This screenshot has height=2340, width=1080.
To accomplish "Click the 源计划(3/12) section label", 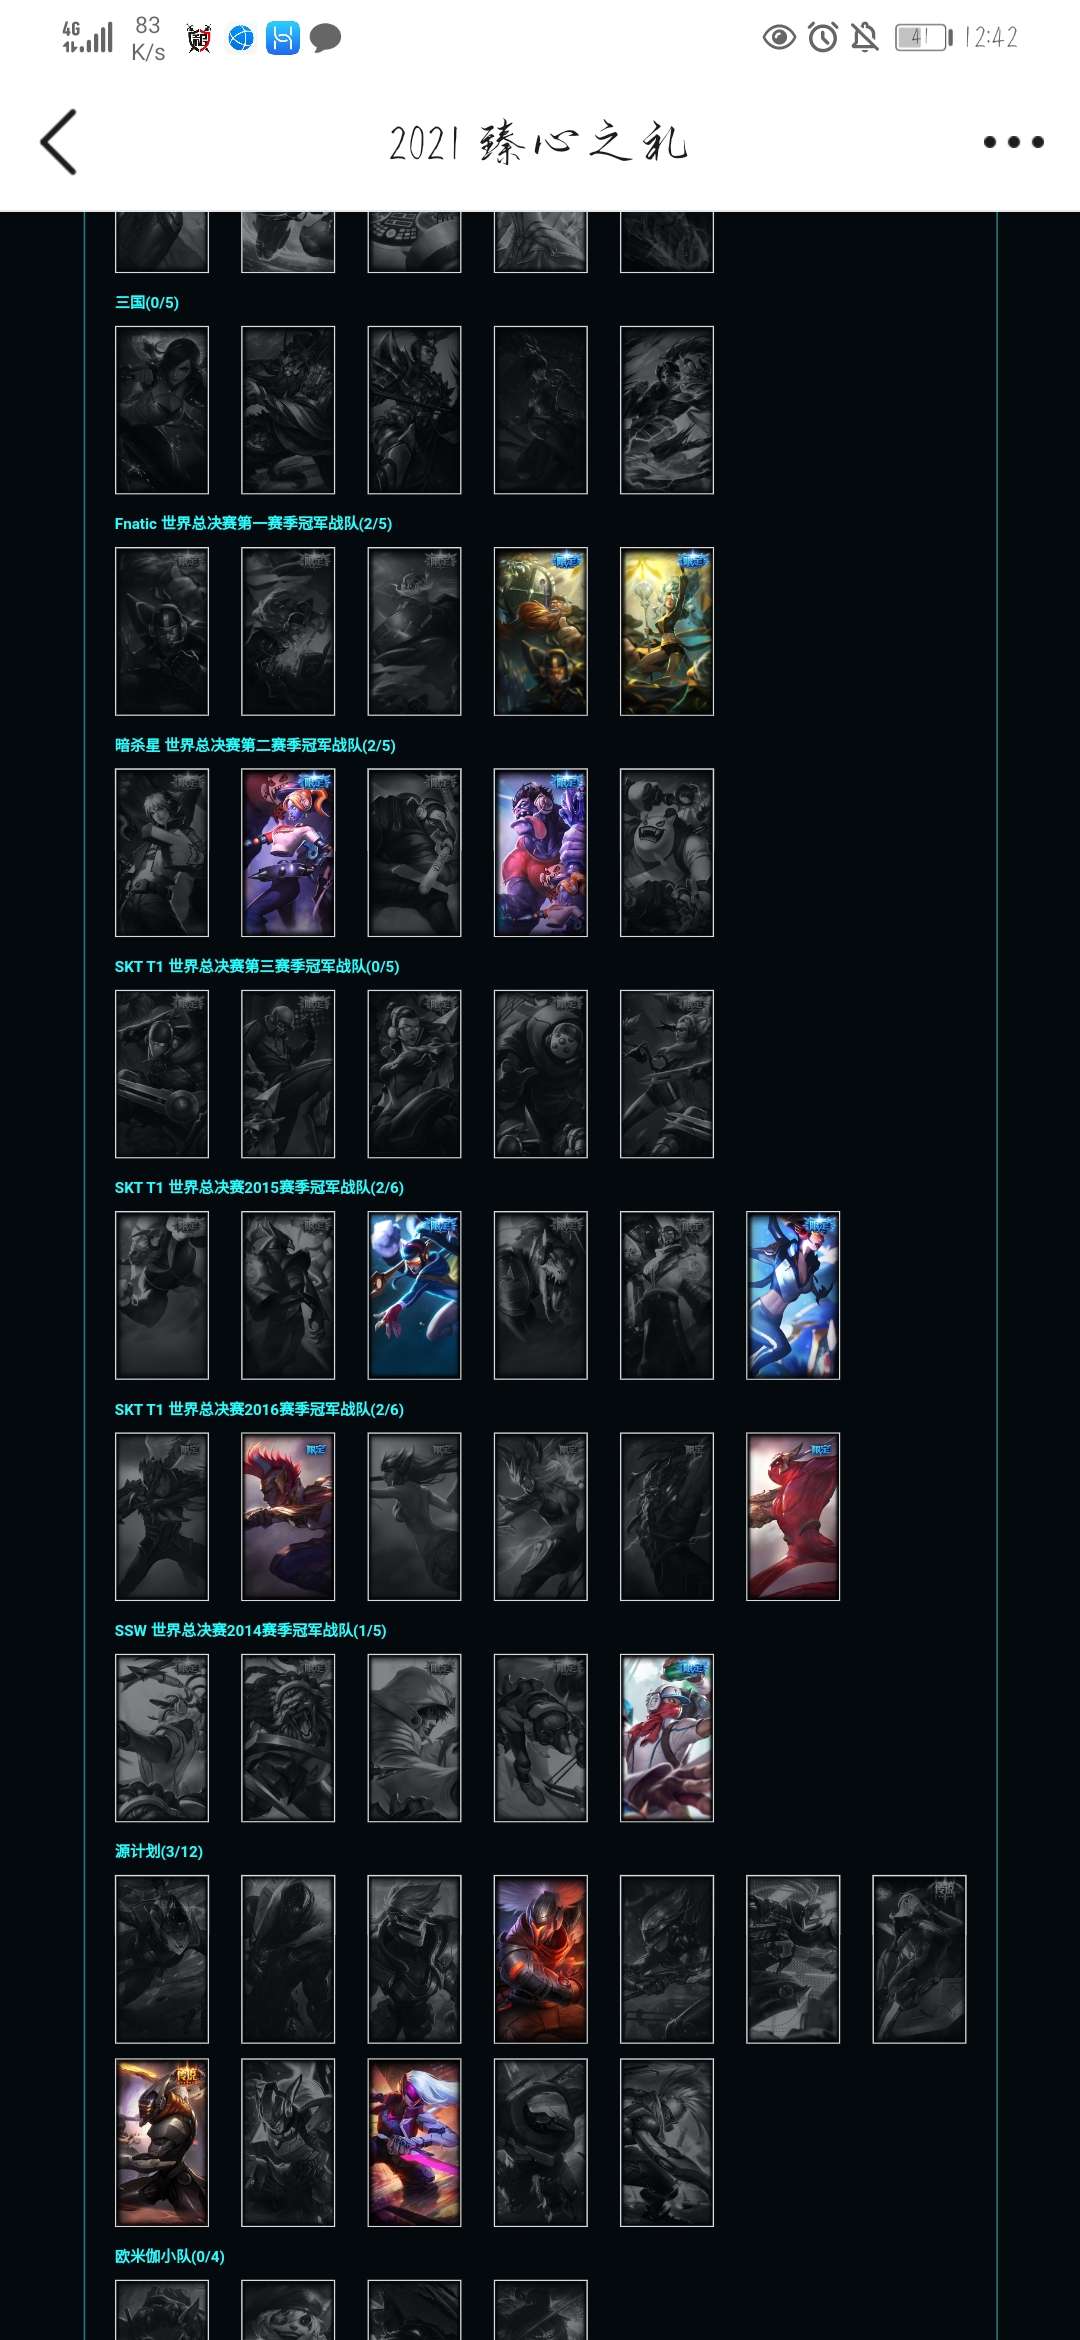I will pos(159,1851).
